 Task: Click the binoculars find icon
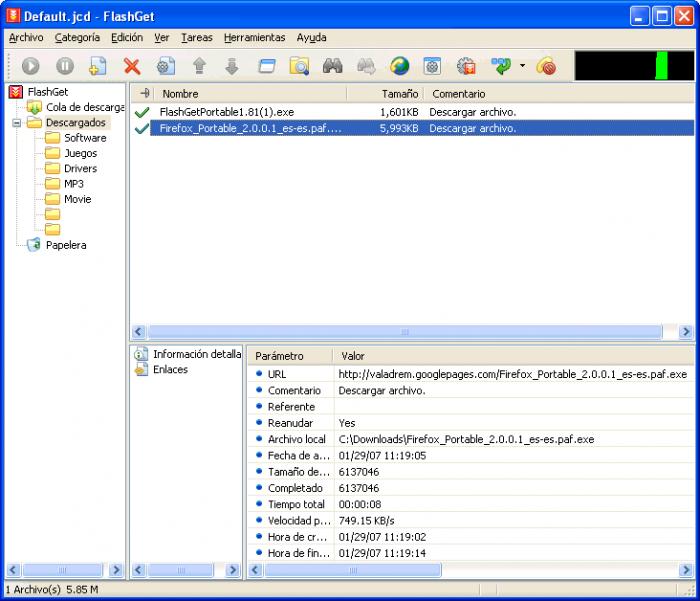333,66
